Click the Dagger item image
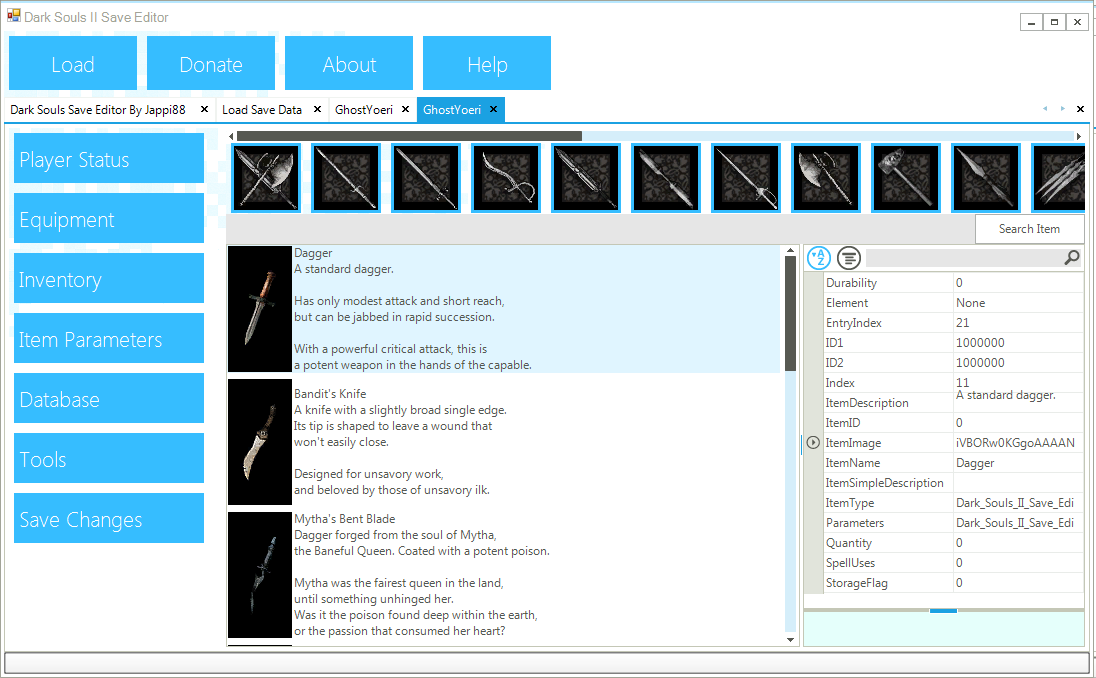 [259, 308]
